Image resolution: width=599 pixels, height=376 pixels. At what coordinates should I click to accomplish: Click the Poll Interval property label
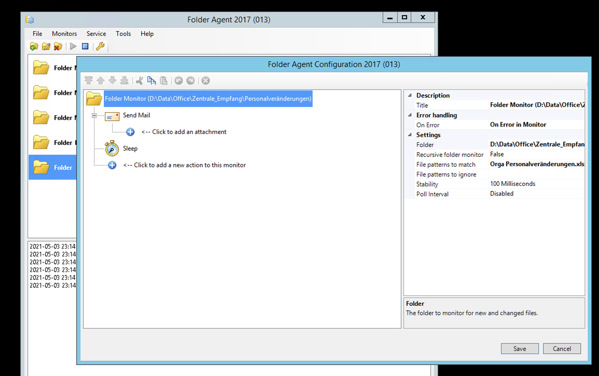[x=432, y=194]
